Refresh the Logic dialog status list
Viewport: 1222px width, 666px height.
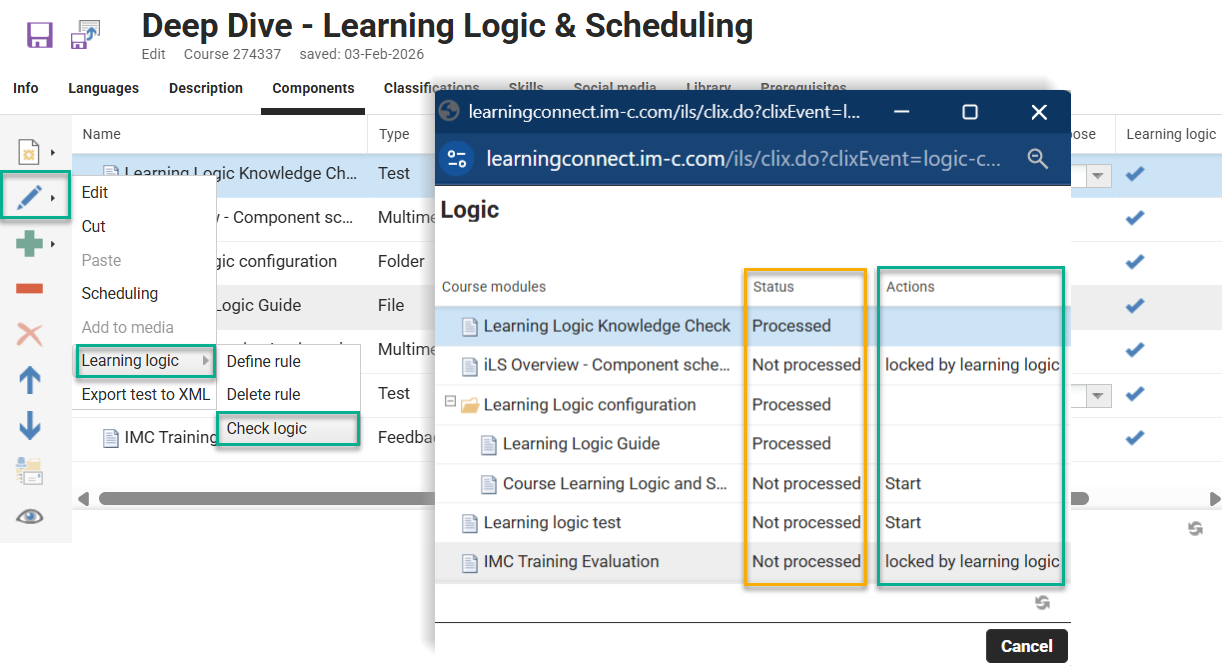[x=1042, y=603]
